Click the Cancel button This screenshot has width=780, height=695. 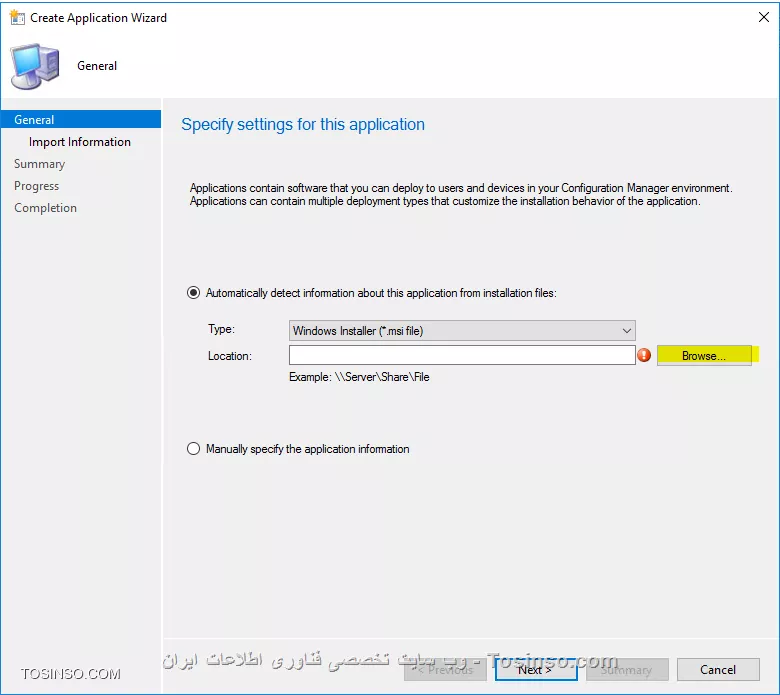click(x=718, y=670)
